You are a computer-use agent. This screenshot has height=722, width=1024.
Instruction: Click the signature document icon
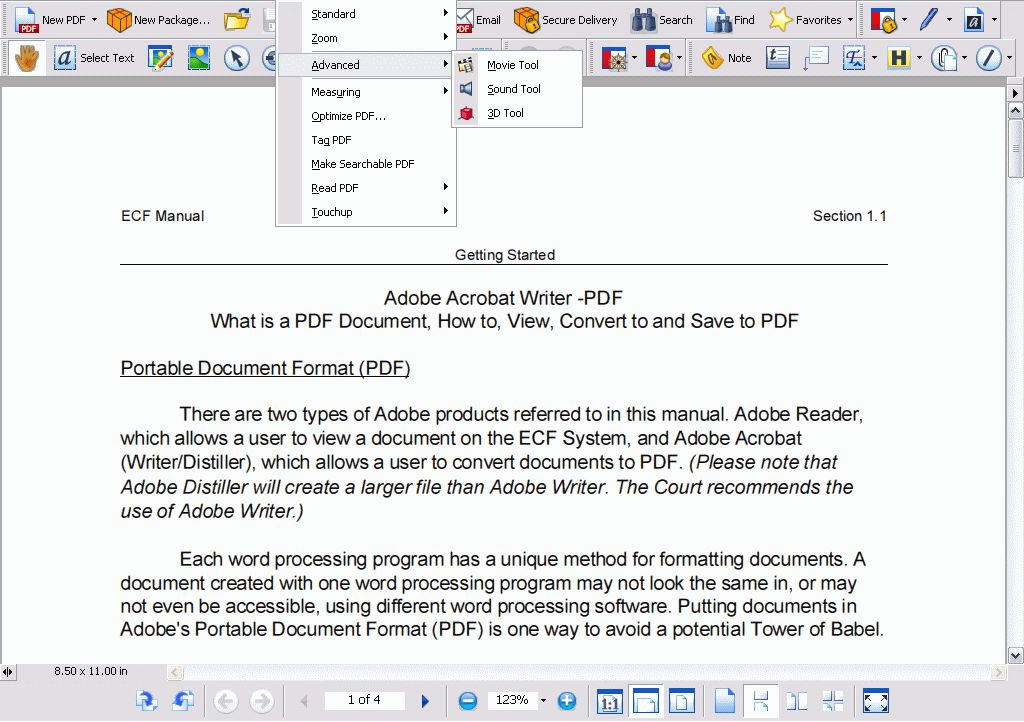point(974,20)
